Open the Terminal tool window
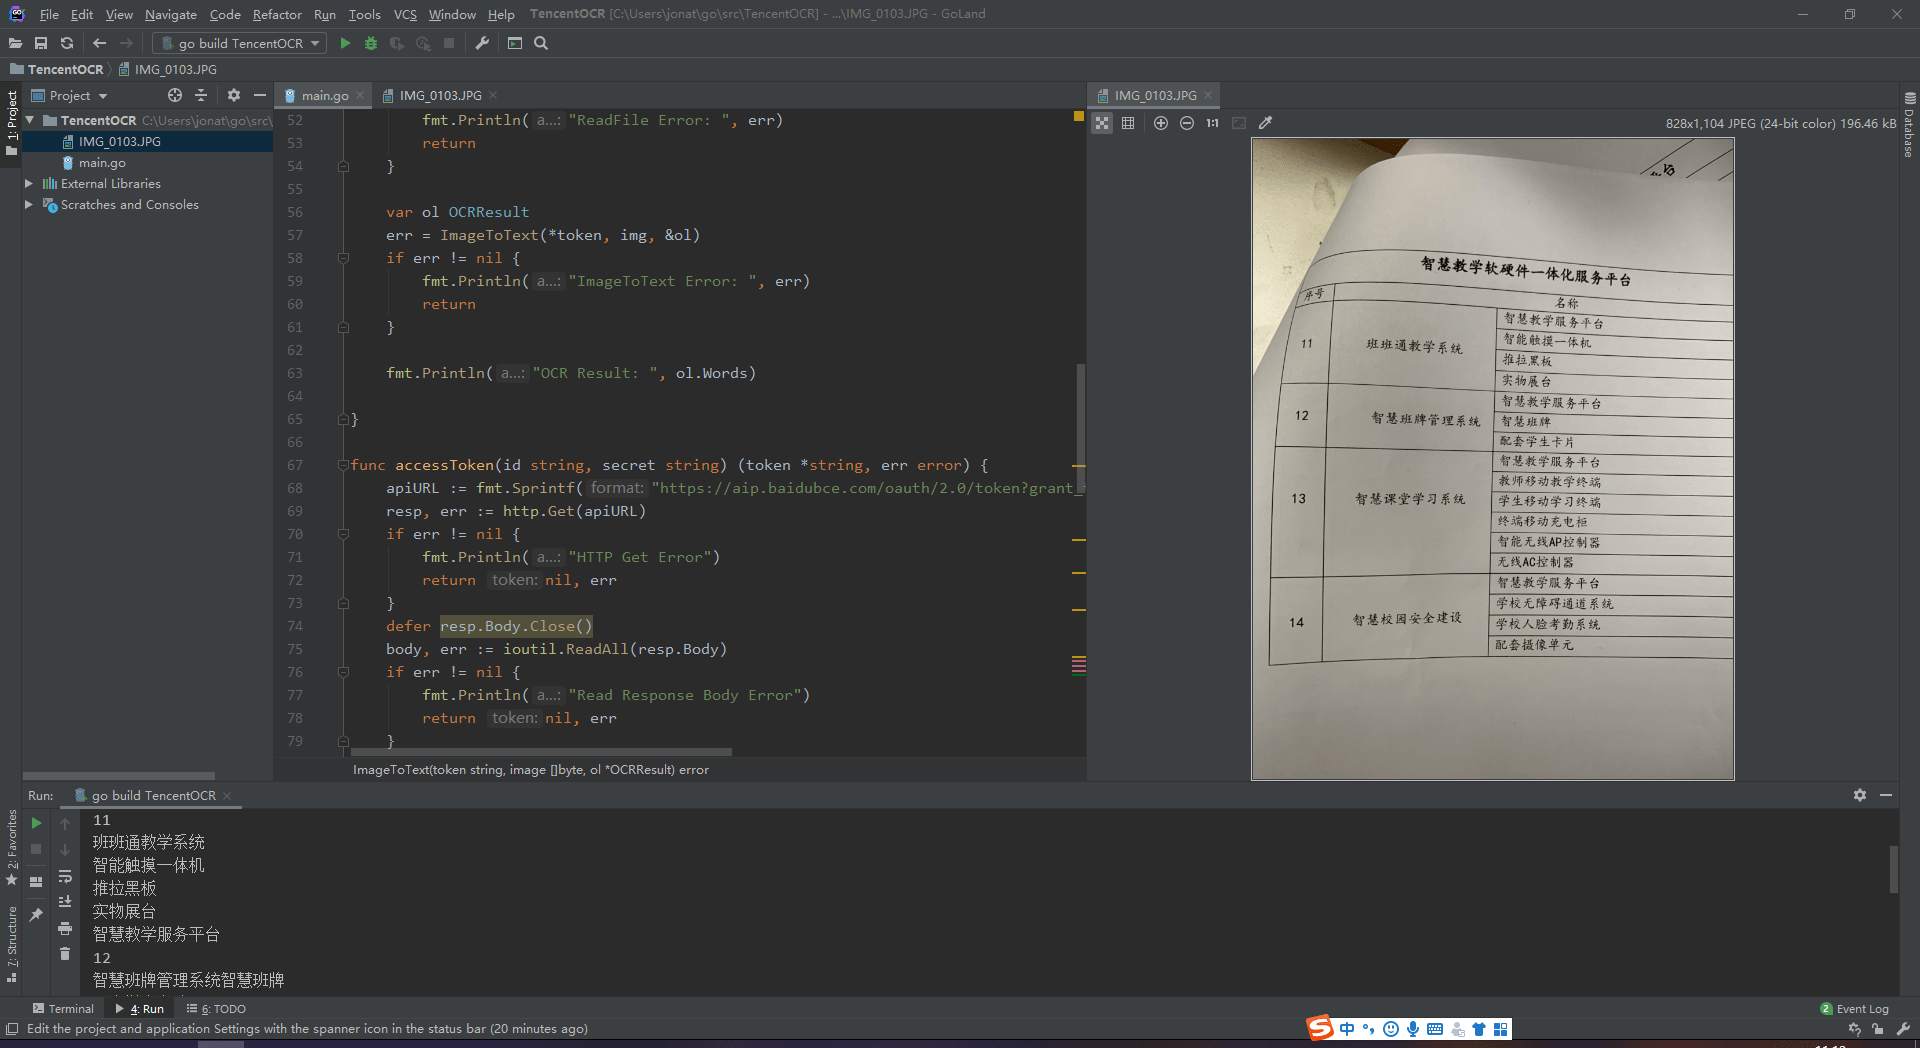The image size is (1920, 1048). coord(63,1009)
